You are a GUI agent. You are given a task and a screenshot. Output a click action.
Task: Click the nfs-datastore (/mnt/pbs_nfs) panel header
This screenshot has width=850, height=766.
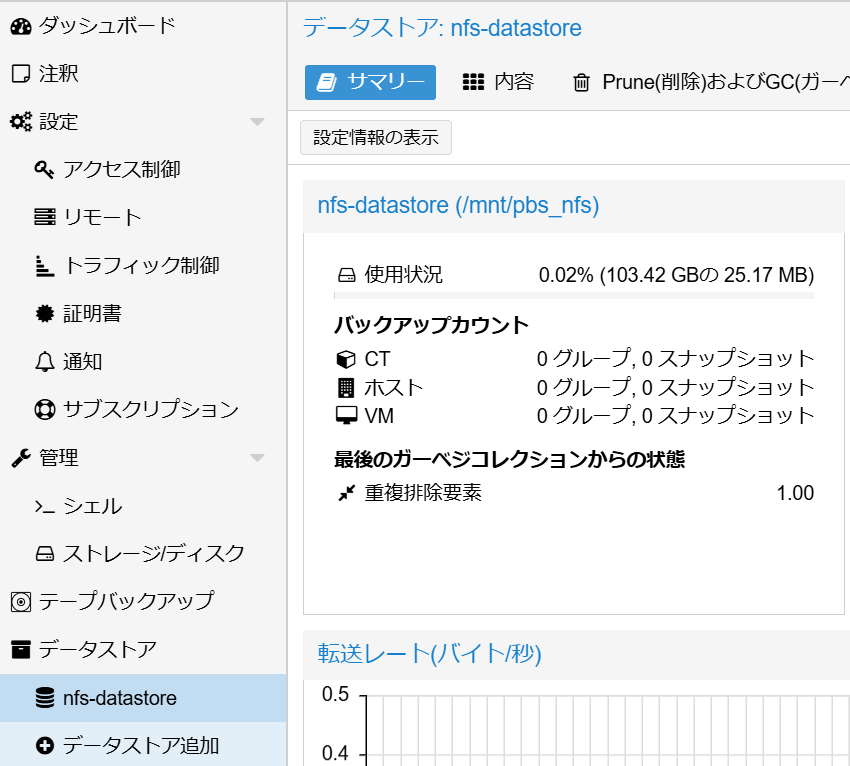(x=574, y=206)
